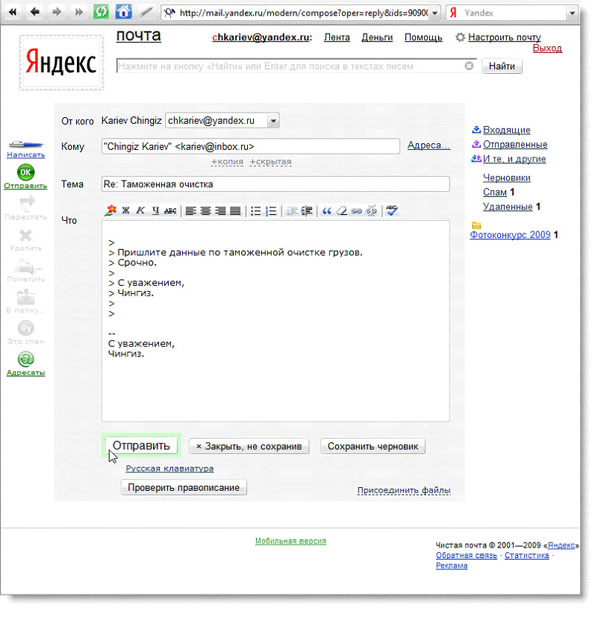Open the И те, и другие folder
This screenshot has height=620, width=592.
(514, 159)
